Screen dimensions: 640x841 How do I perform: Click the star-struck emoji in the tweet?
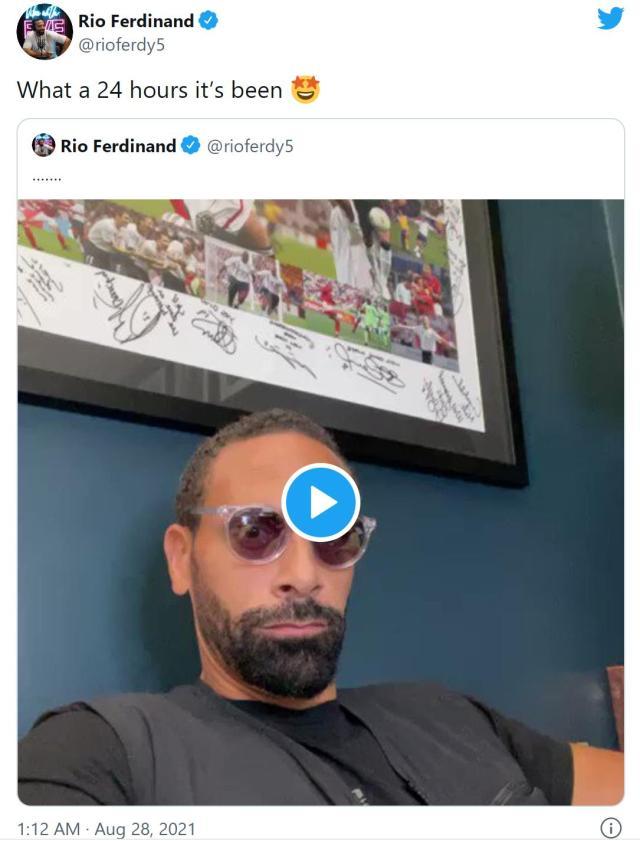tap(305, 89)
